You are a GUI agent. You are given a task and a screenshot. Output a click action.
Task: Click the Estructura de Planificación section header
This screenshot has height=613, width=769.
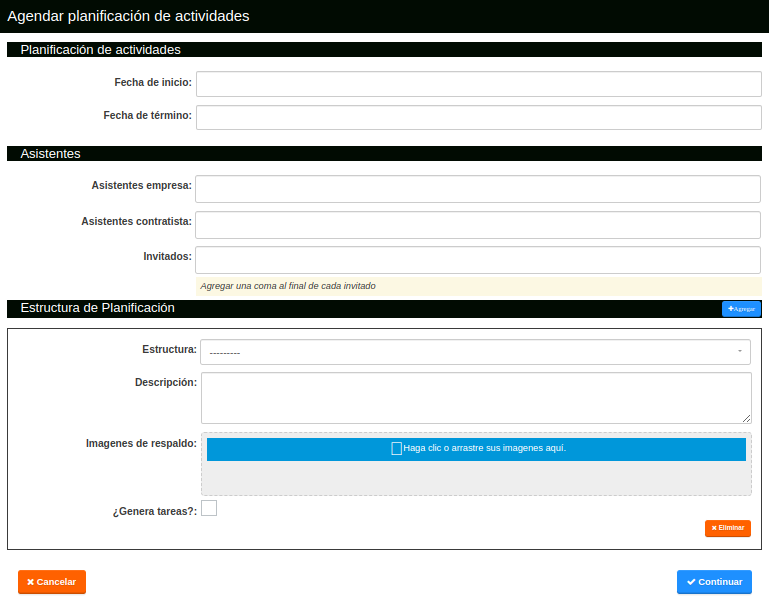(98, 308)
